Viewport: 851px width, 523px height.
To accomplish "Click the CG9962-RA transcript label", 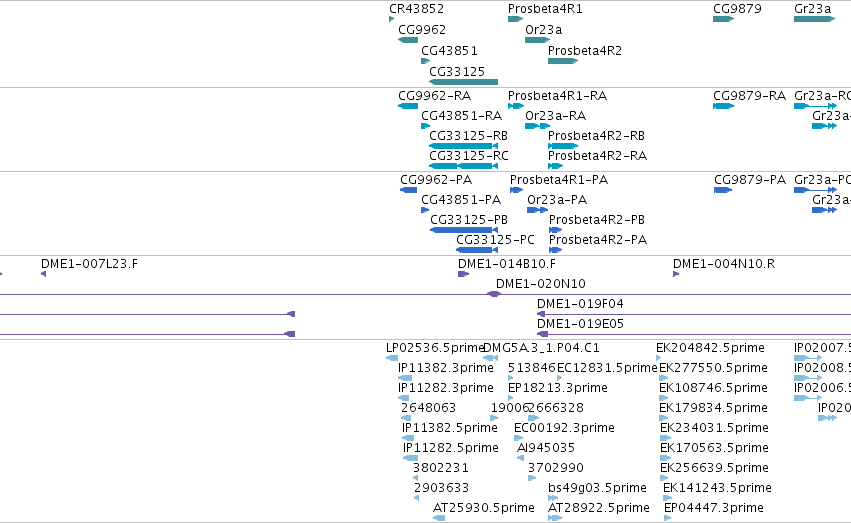I will point(435,96).
